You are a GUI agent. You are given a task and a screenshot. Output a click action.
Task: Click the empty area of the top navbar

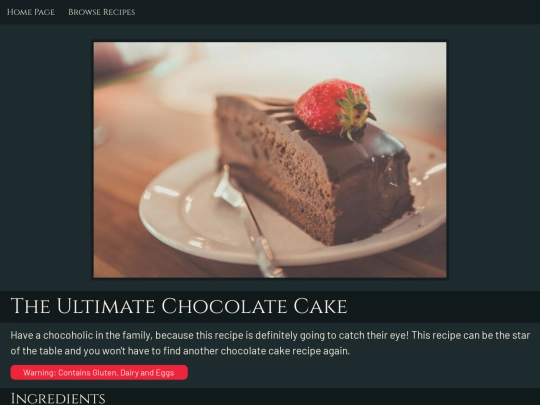click(x=338, y=12)
